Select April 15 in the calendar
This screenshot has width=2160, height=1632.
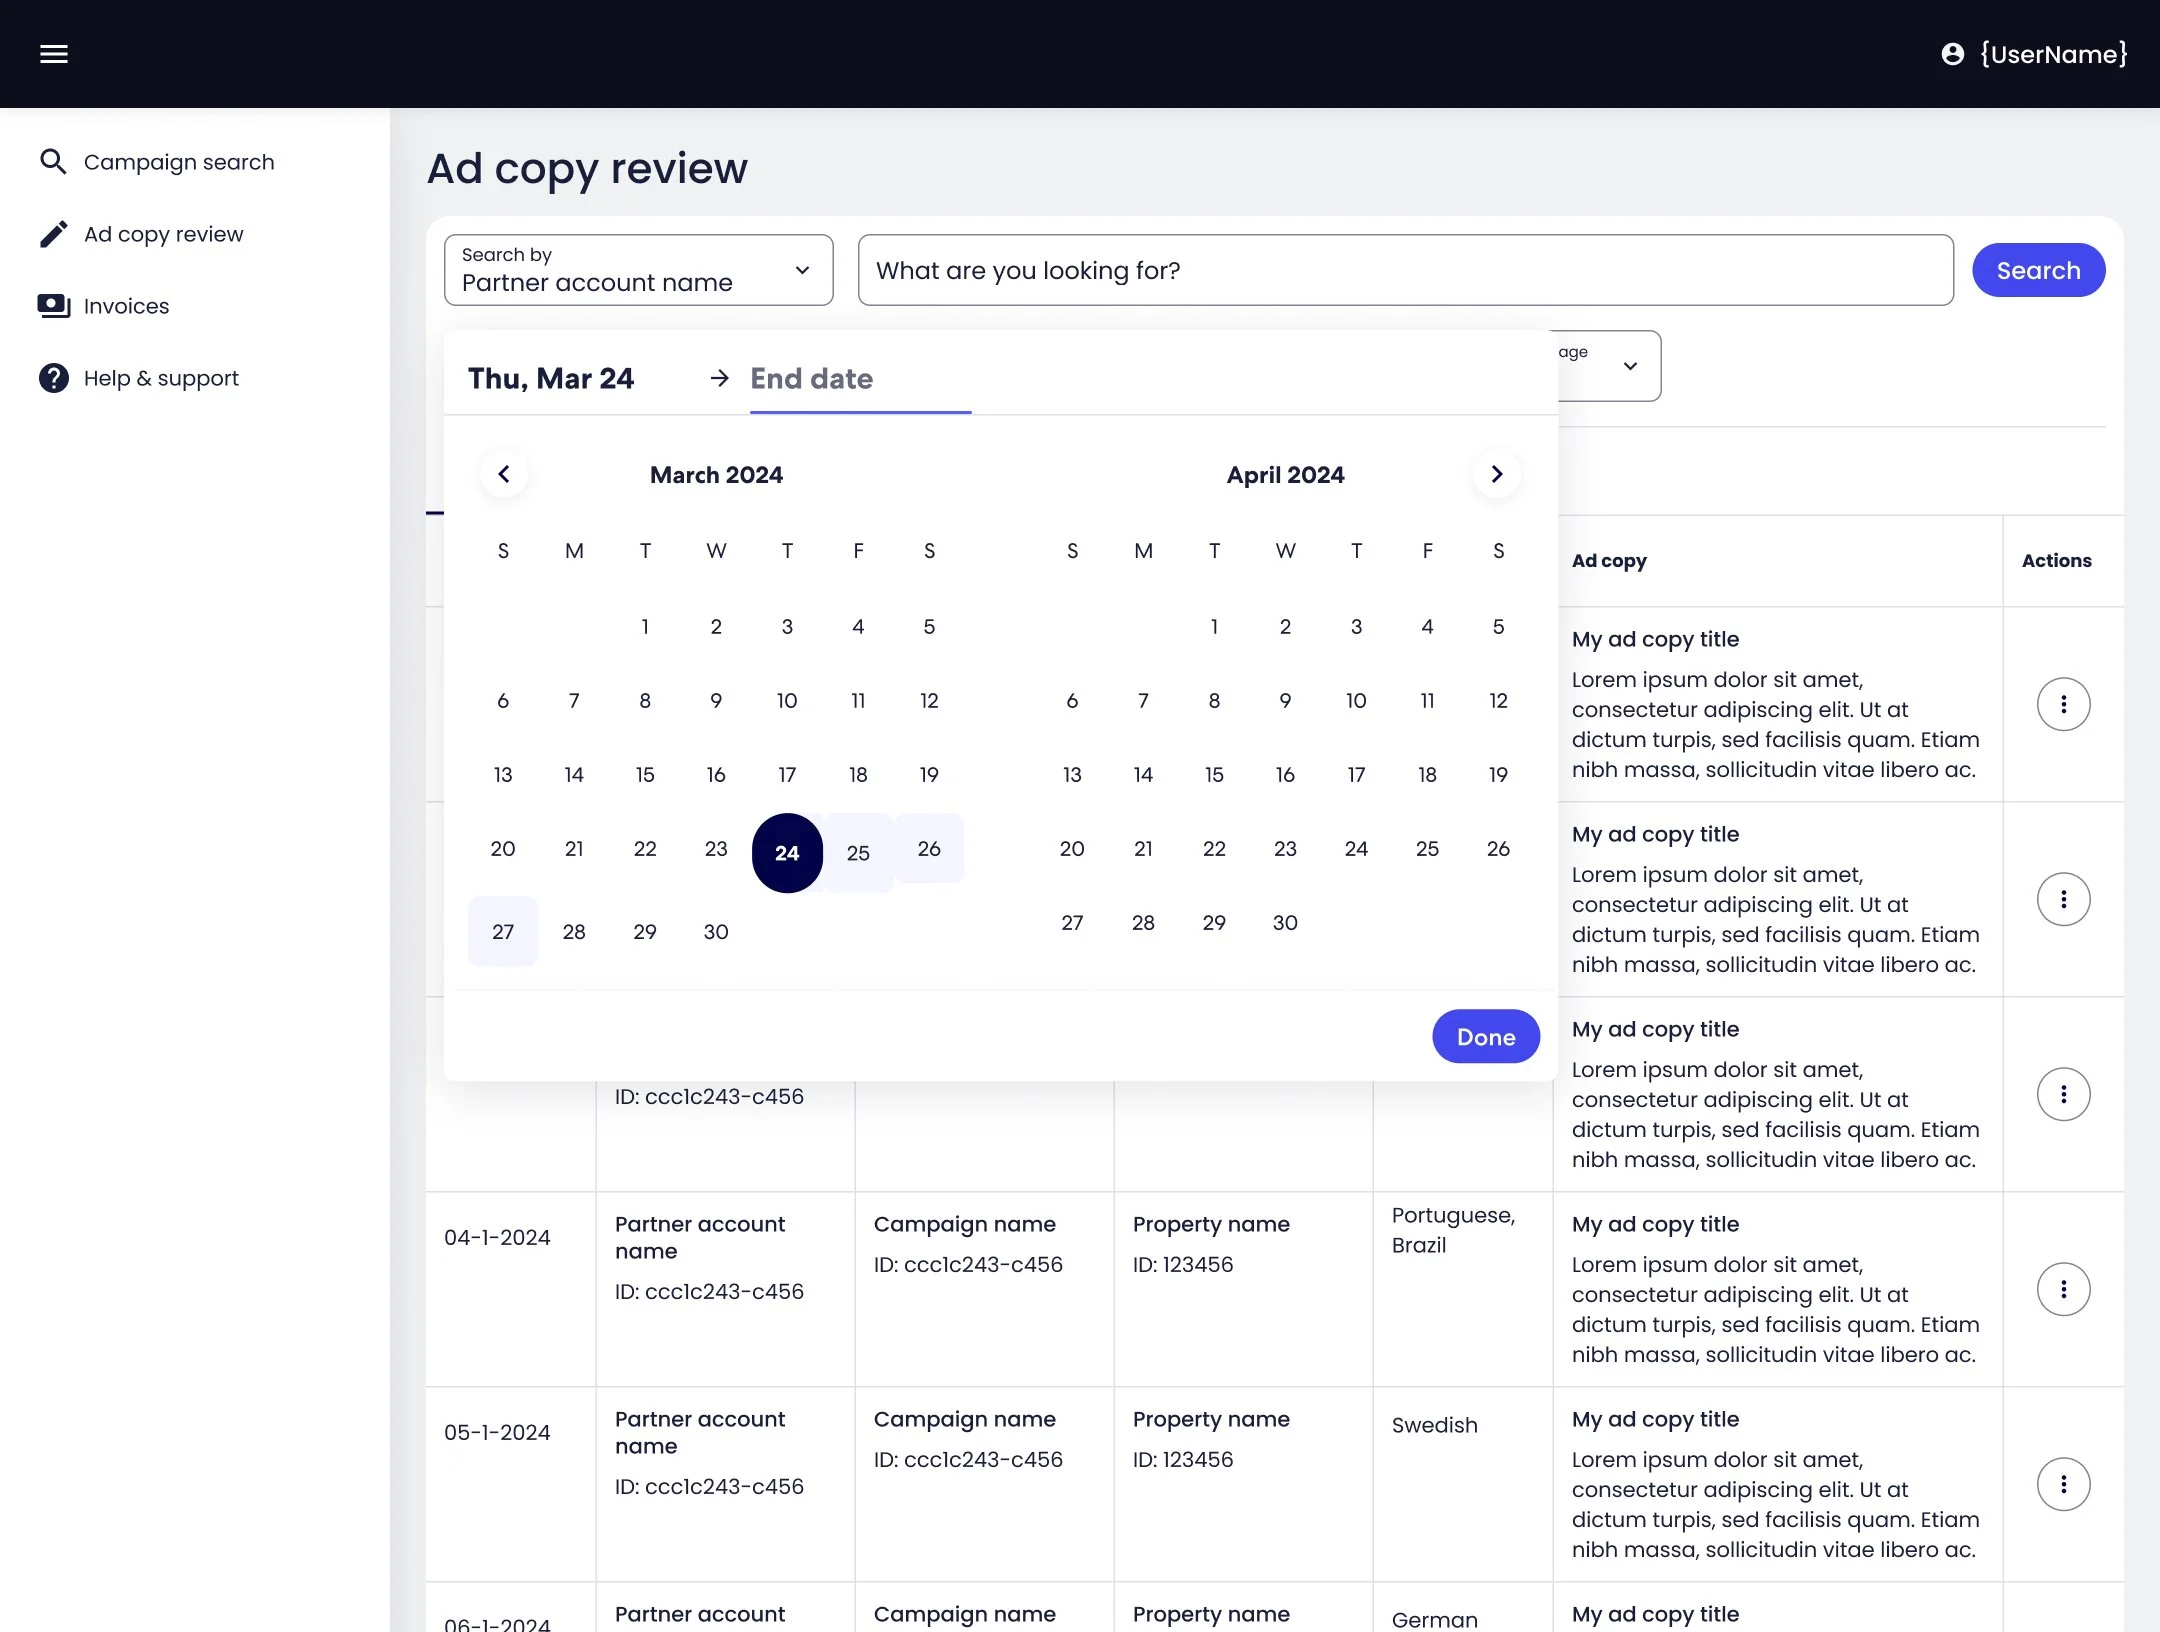click(x=1214, y=774)
